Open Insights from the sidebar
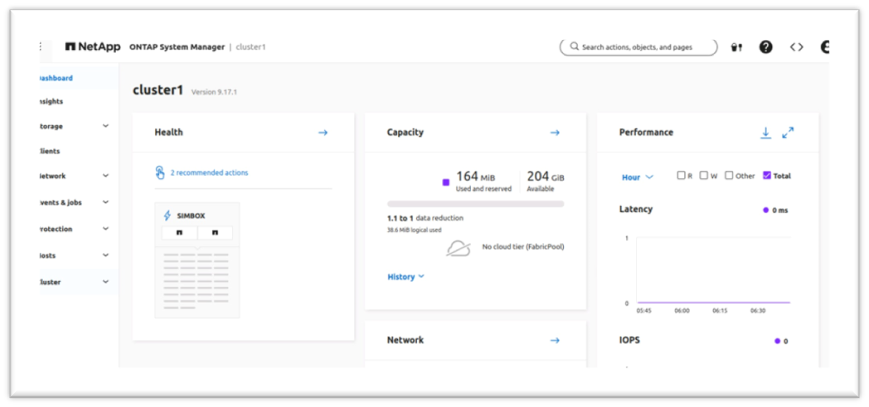Viewport: 869px width, 407px height. pos(51,101)
